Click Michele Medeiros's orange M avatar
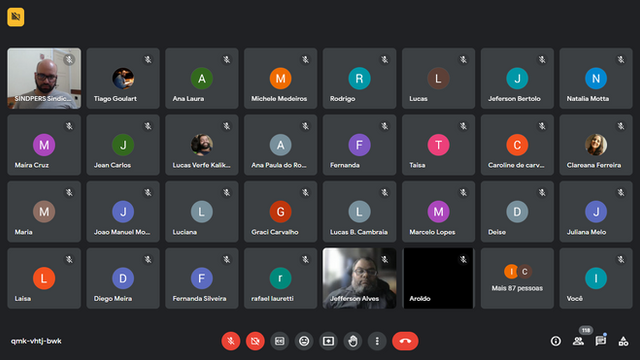 click(x=280, y=78)
